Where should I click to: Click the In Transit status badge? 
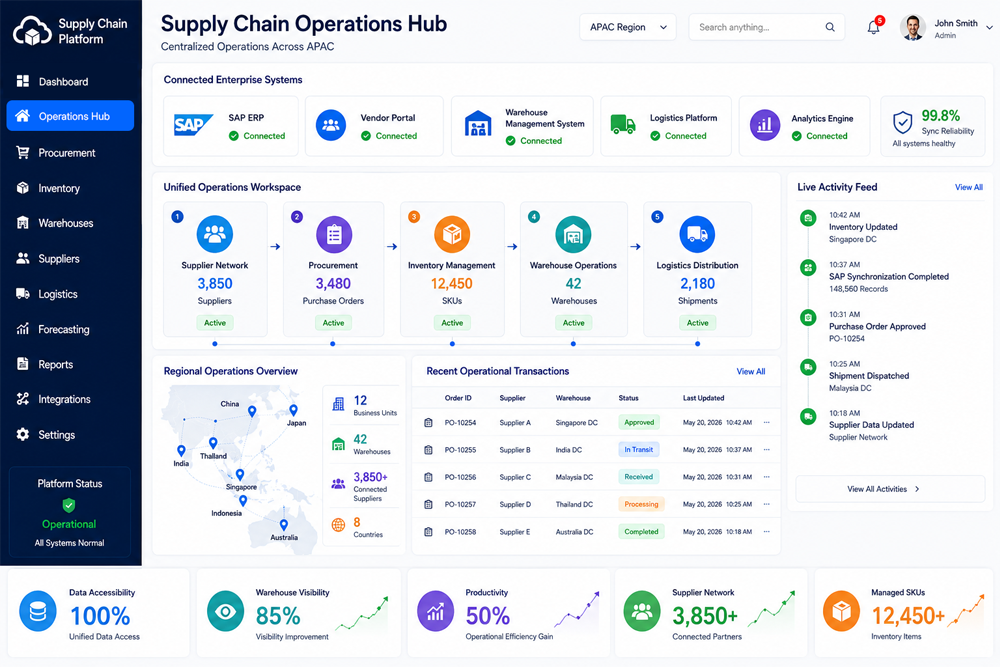[638, 450]
